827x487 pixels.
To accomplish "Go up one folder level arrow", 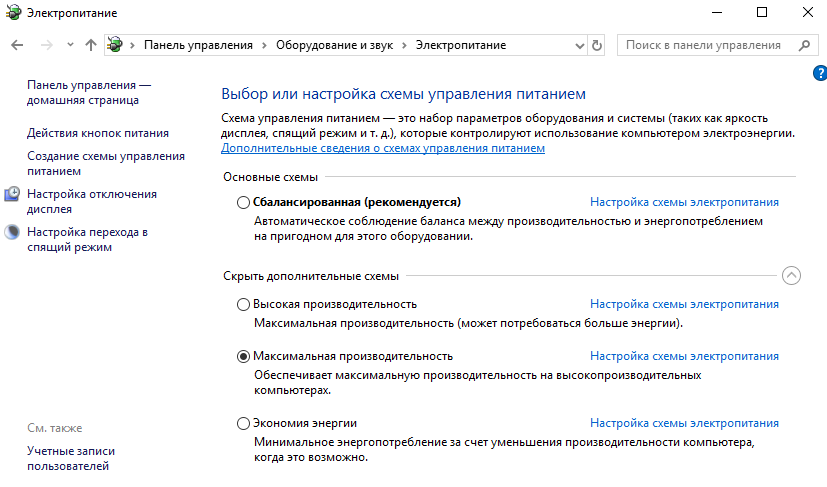I will pyautogui.click(x=91, y=46).
